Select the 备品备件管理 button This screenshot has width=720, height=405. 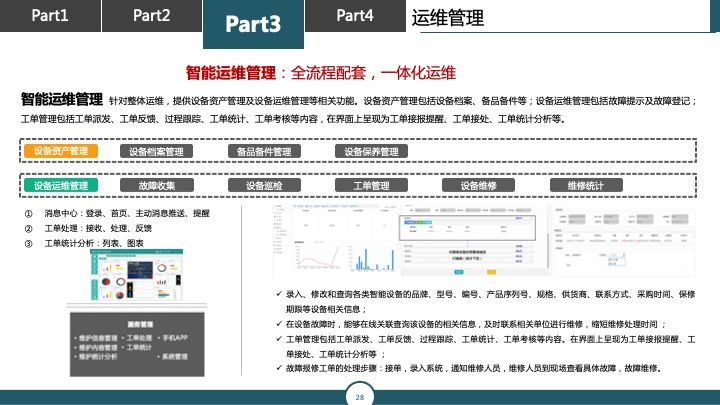pyautogui.click(x=264, y=152)
